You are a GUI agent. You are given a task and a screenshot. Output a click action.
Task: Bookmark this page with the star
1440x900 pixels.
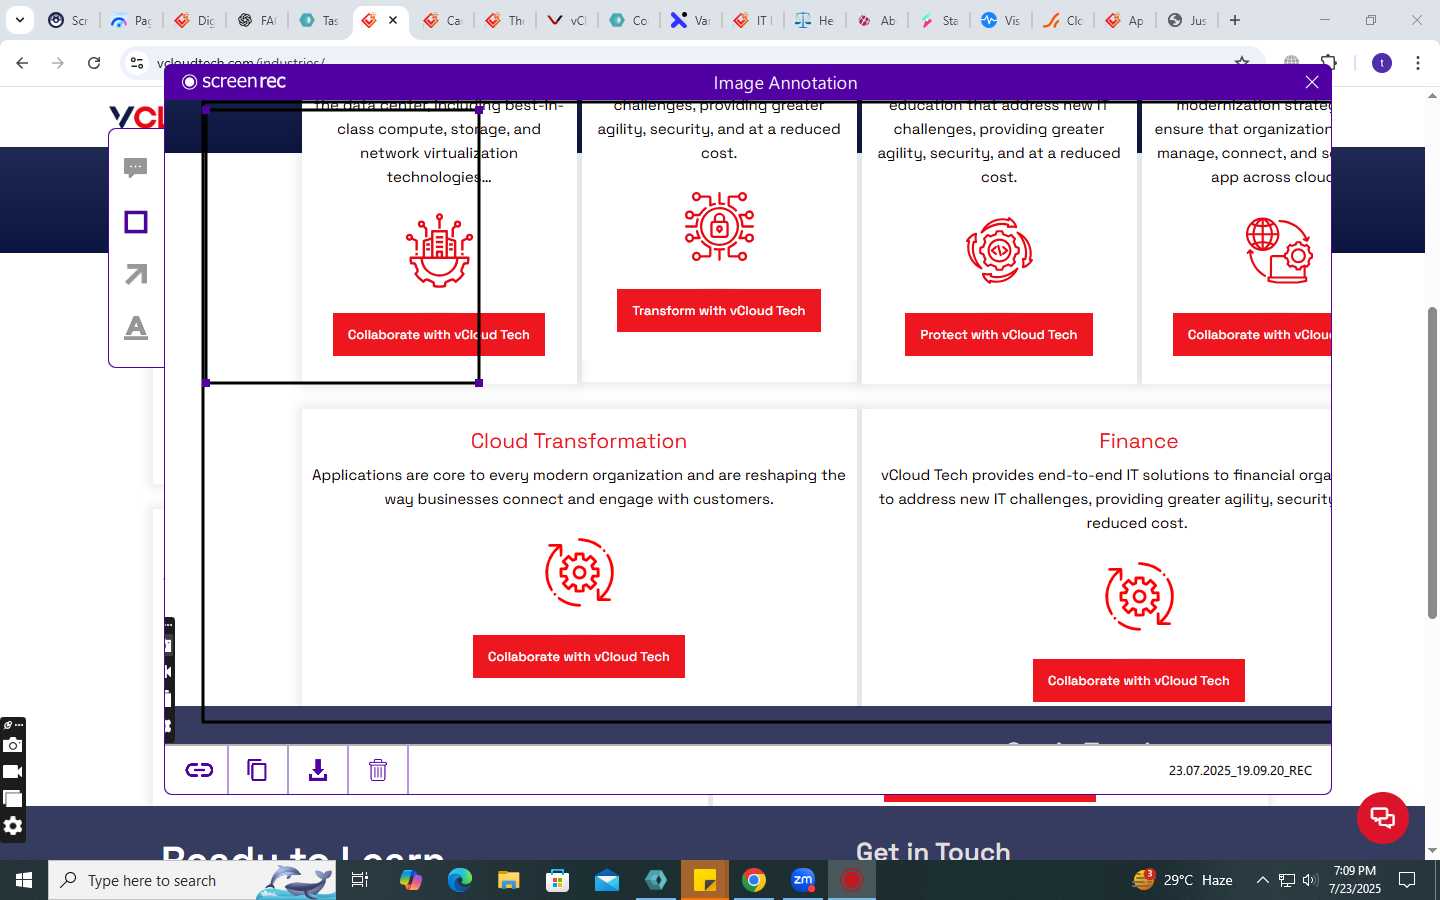(x=1242, y=62)
